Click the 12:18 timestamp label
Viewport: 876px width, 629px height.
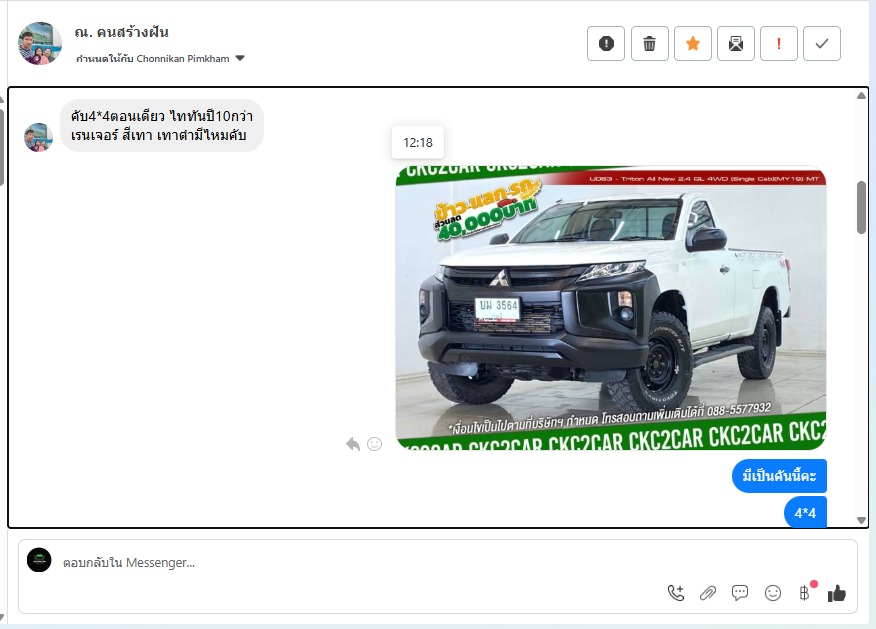click(x=418, y=143)
